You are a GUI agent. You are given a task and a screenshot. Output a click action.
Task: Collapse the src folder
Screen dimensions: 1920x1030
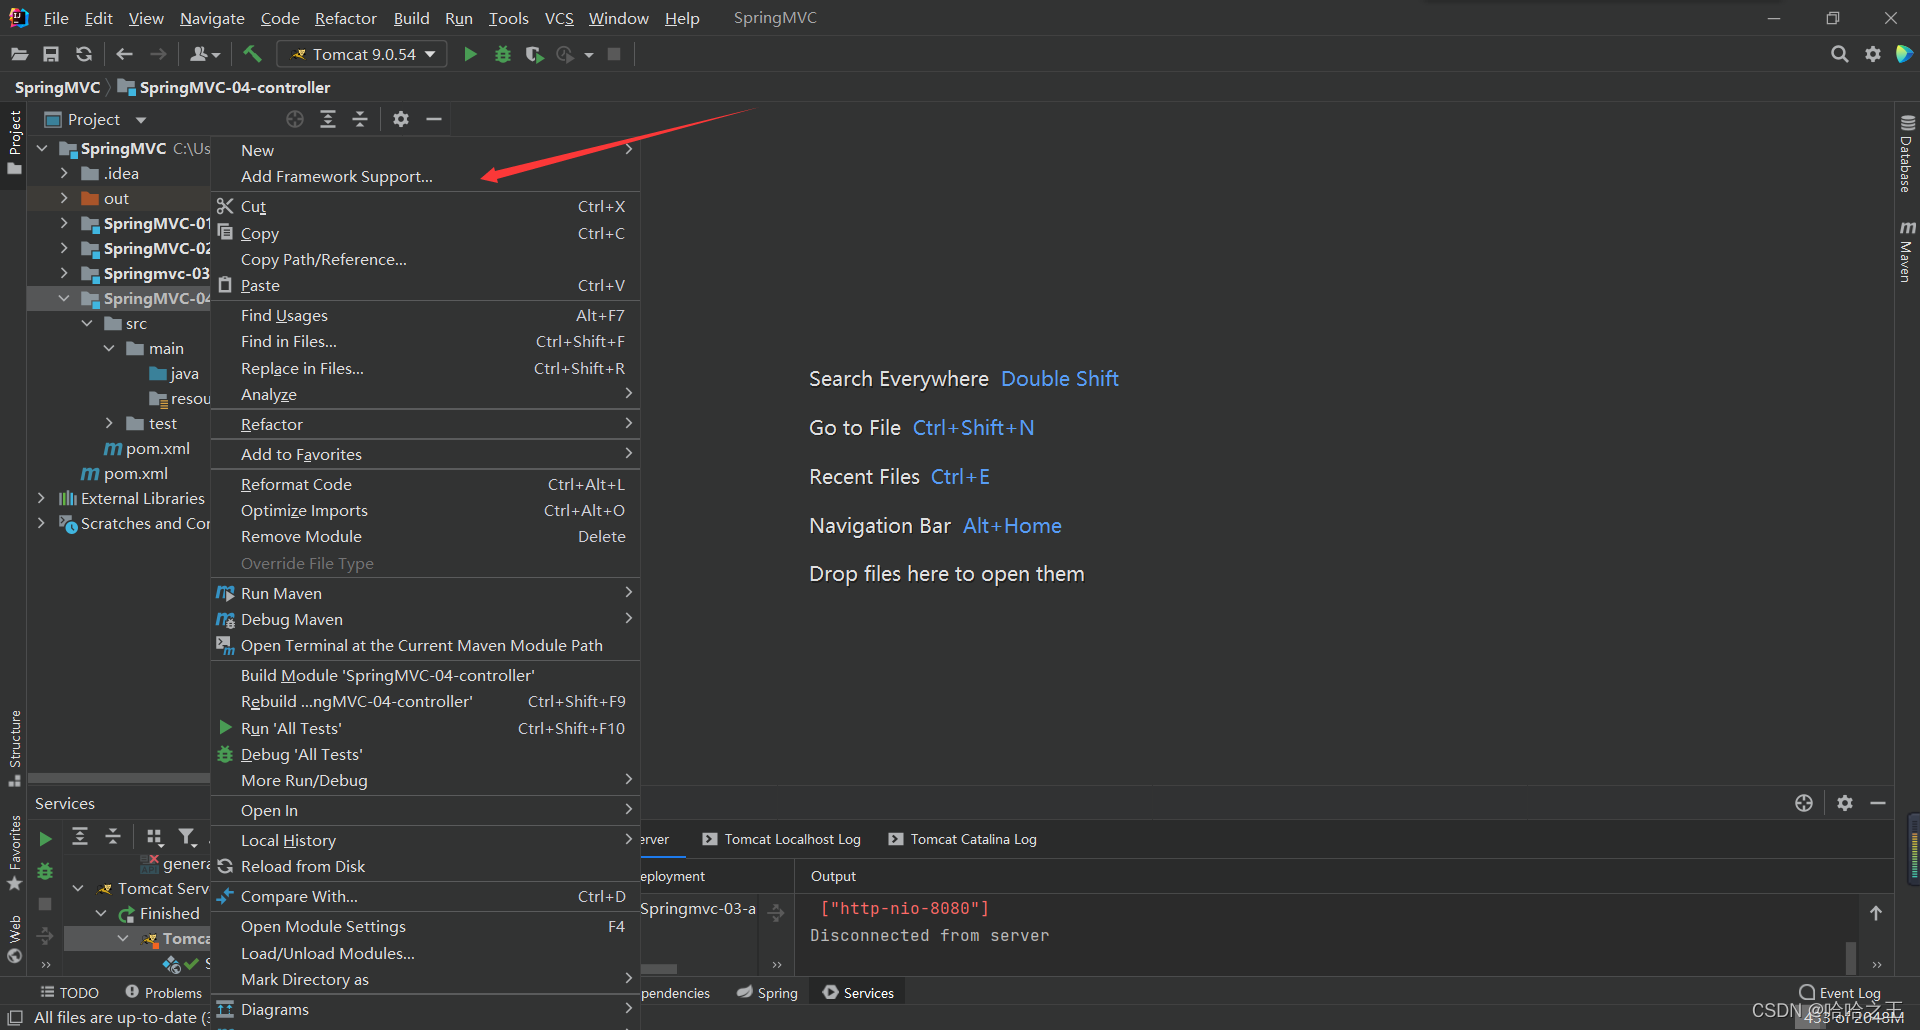click(x=87, y=323)
